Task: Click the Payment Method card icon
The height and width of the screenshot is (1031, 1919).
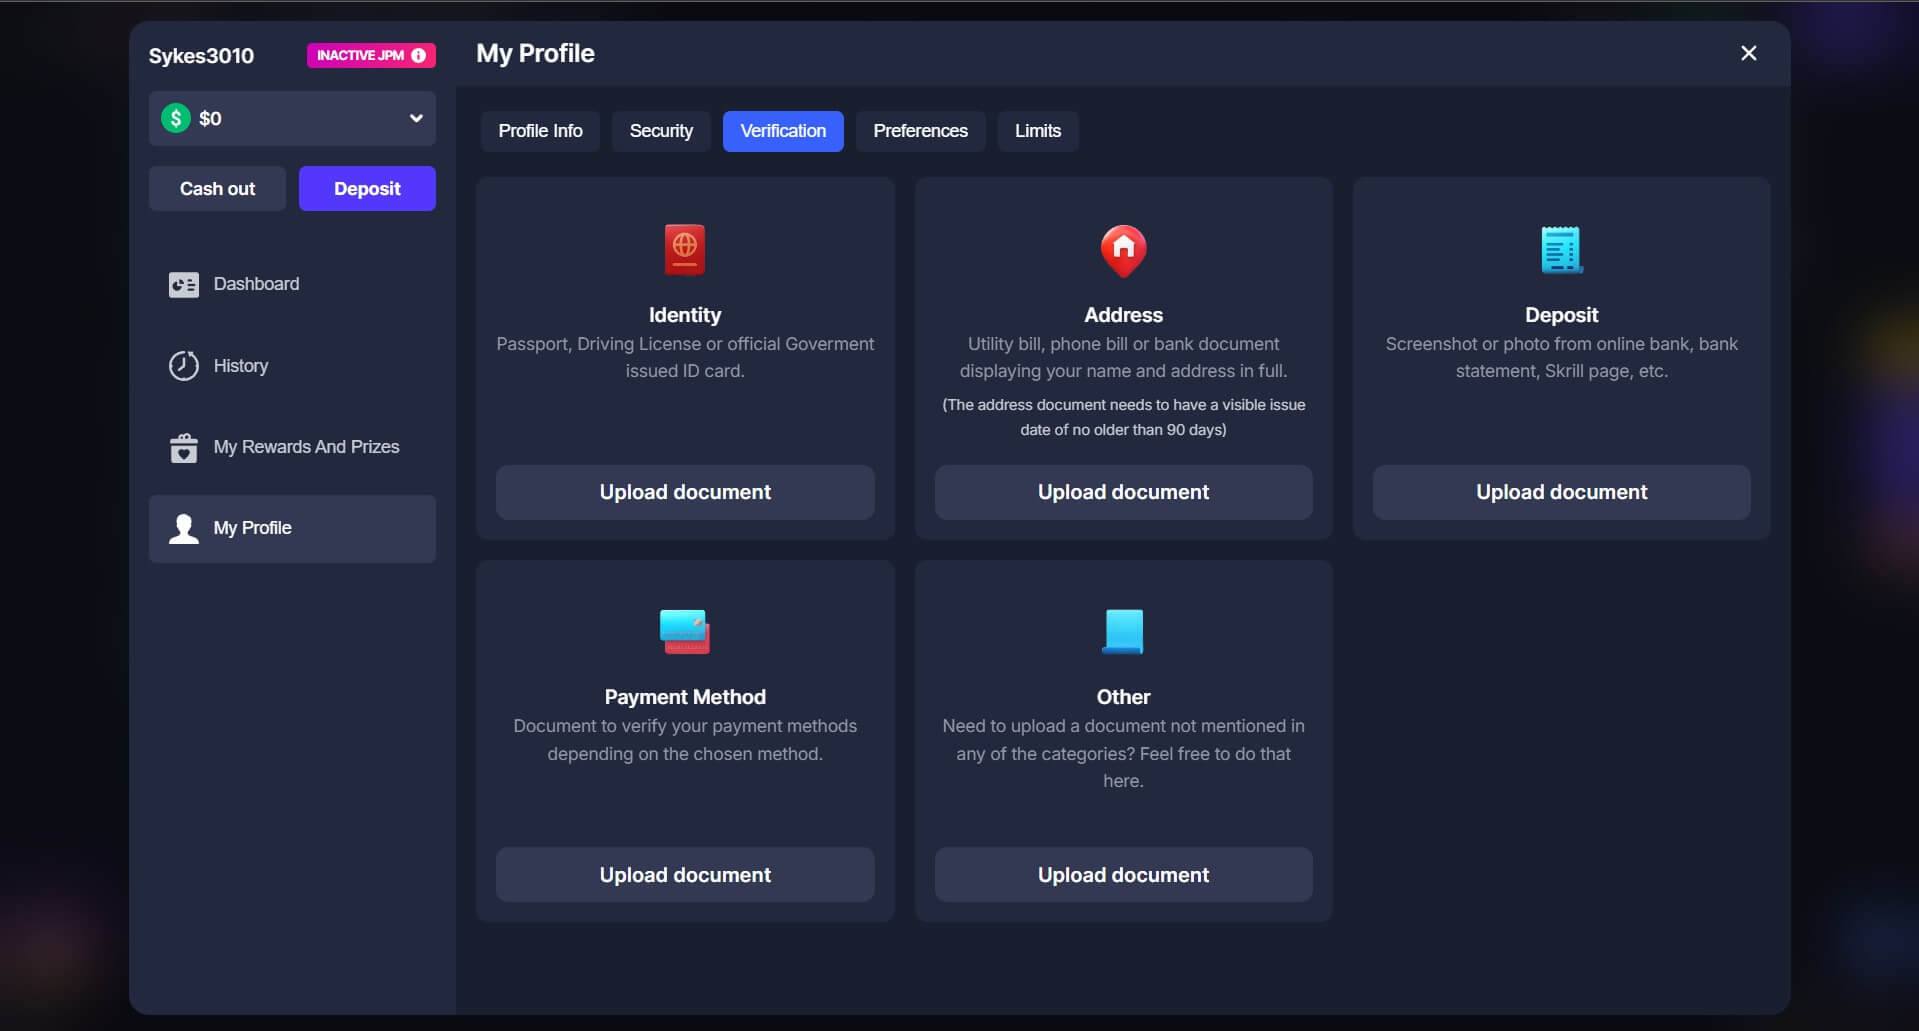Action: [685, 631]
